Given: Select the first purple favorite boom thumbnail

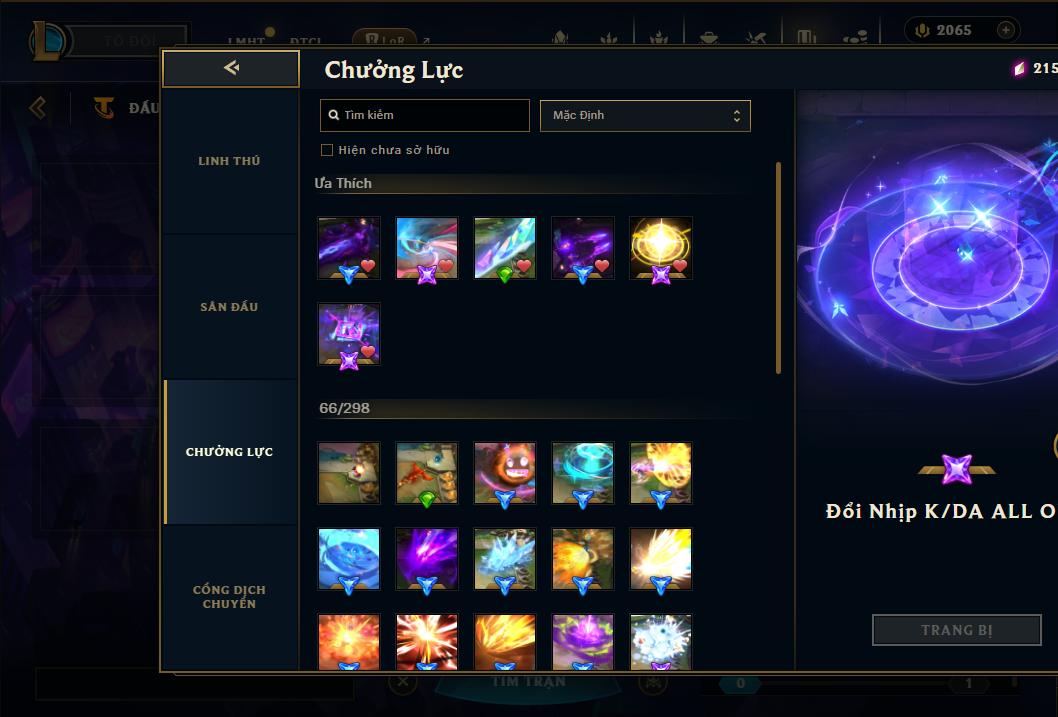Looking at the screenshot, I should point(349,248).
